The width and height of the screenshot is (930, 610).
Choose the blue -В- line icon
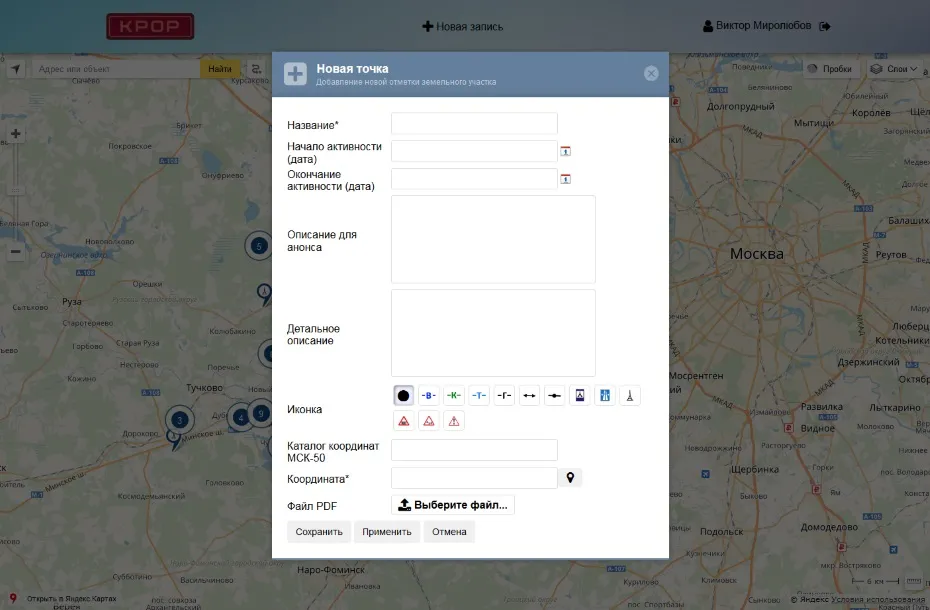(429, 396)
